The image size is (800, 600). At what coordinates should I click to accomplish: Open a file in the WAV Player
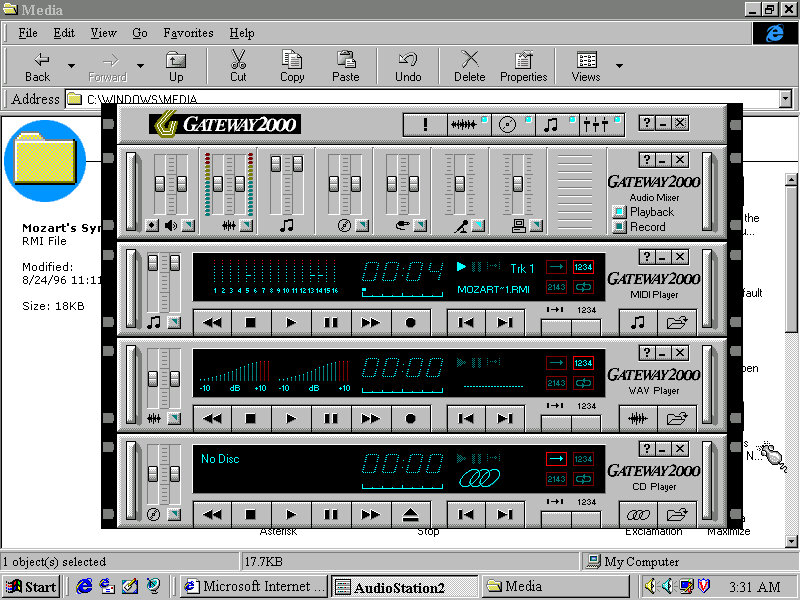pyautogui.click(x=677, y=419)
